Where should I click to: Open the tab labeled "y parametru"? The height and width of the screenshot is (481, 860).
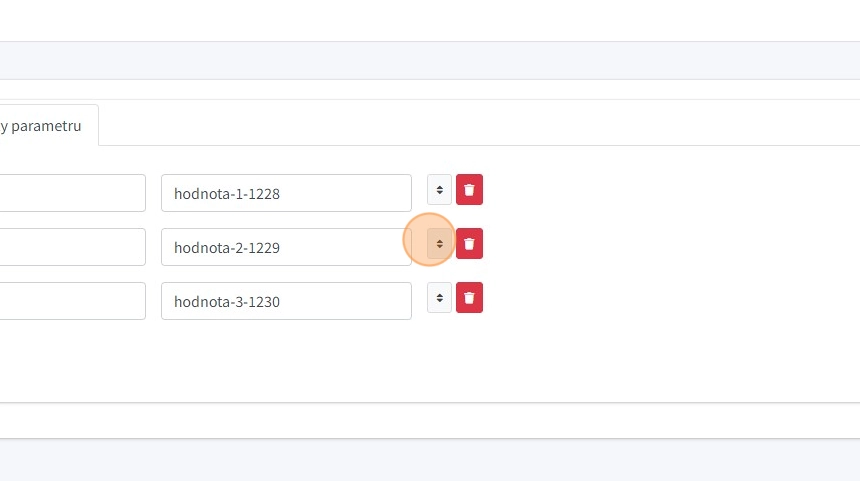pyautogui.click(x=45, y=126)
